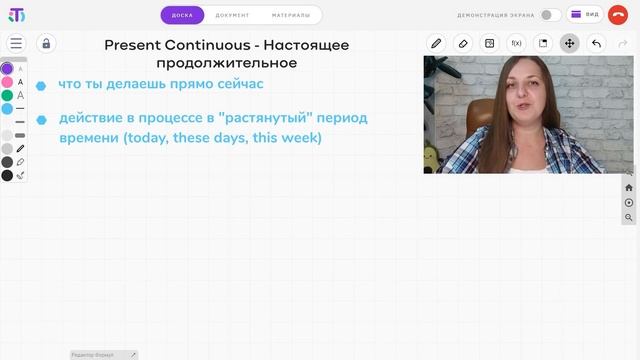The height and width of the screenshot is (360, 640).
Task: Pick the light blue color swatch
Action: coord(7,109)
